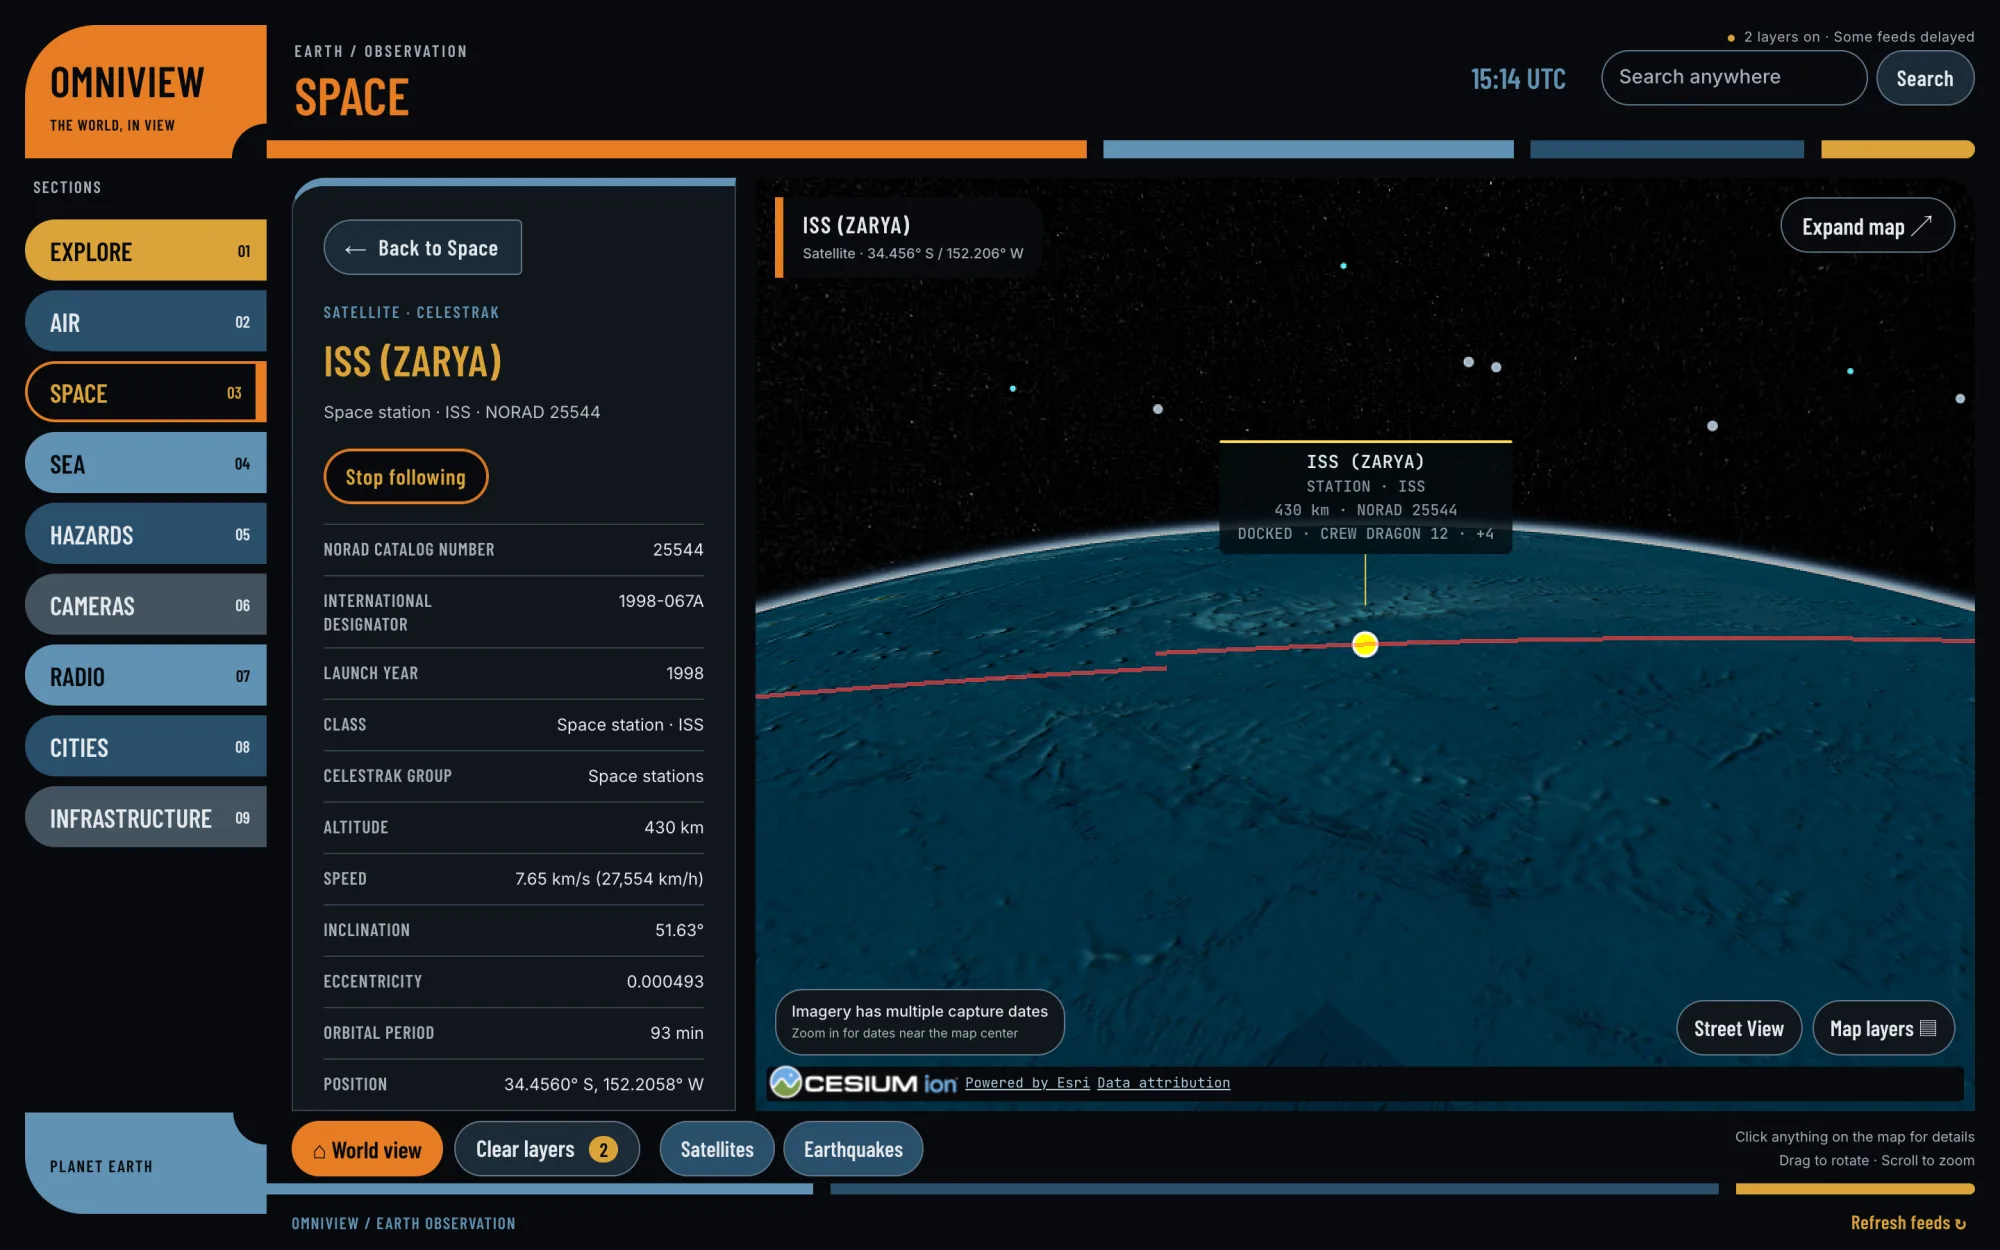Click the ISS (ZARYA) header card on map
This screenshot has width=2000, height=1250.
pos(909,237)
